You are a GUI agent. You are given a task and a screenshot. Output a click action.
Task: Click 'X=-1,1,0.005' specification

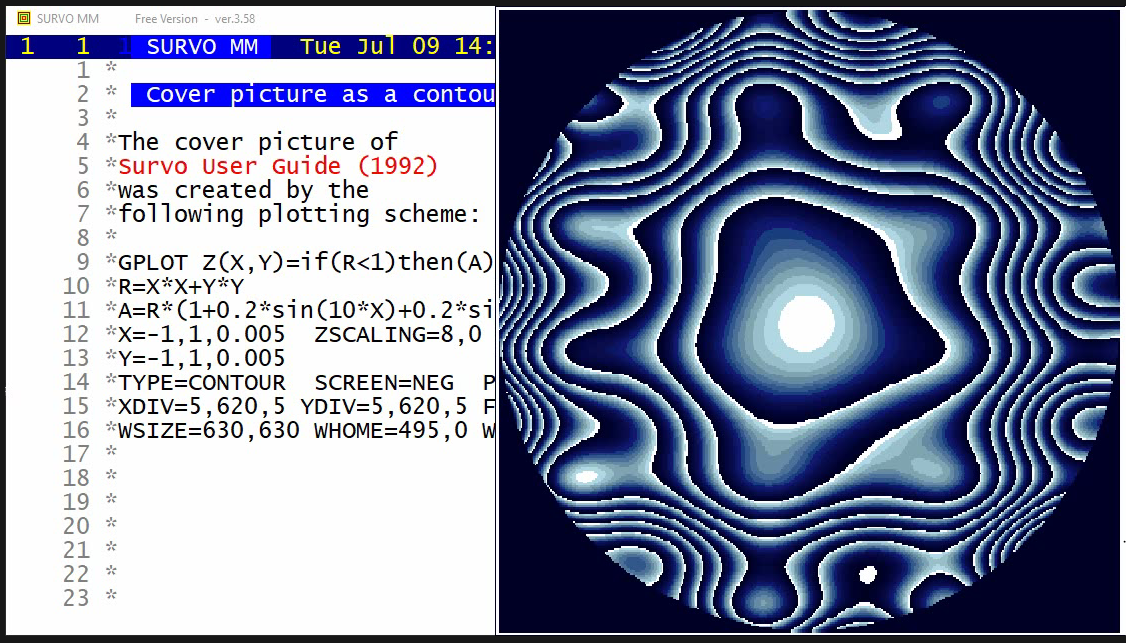click(201, 334)
